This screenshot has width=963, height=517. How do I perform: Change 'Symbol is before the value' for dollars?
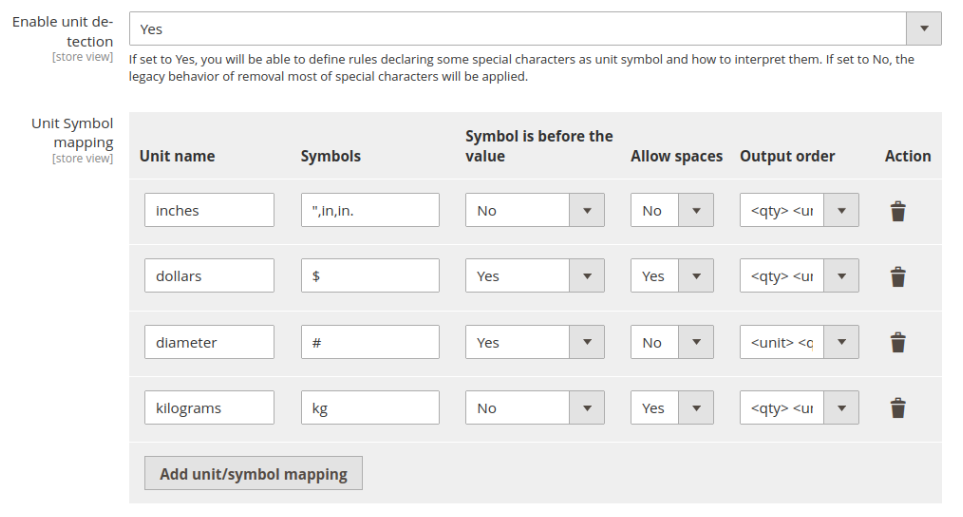tap(534, 276)
